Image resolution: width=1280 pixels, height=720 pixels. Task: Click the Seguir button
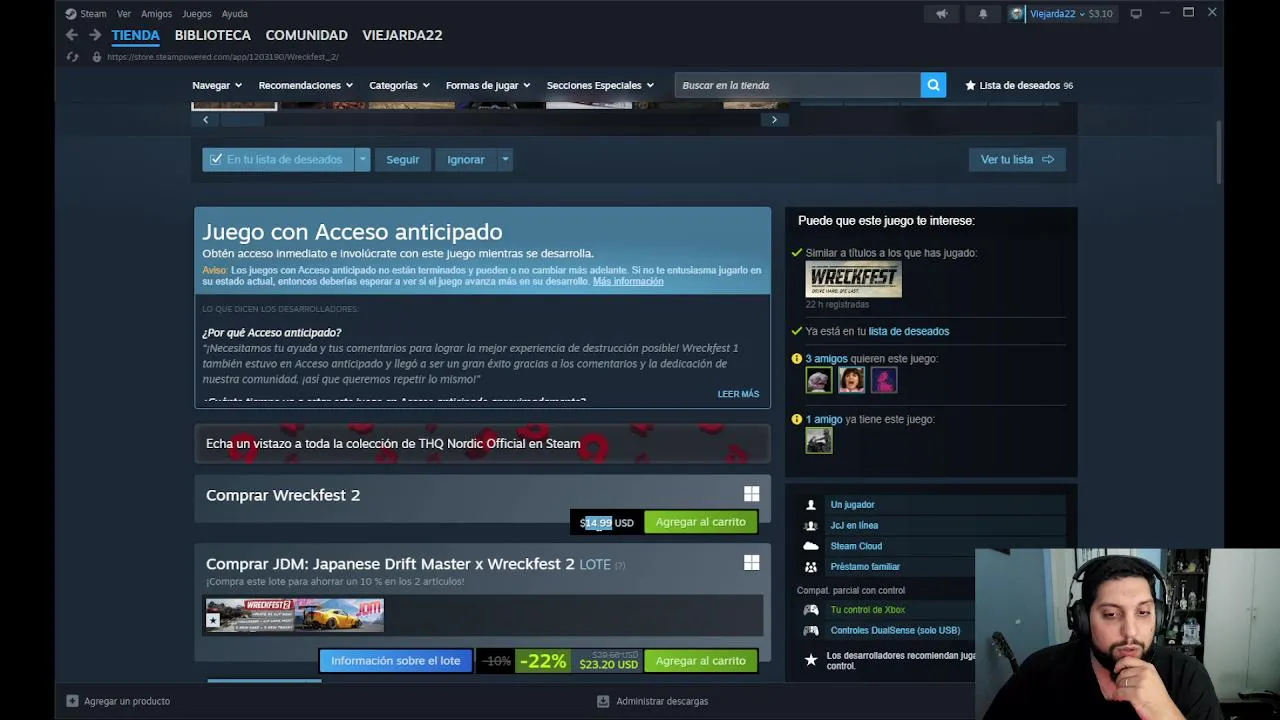coord(403,159)
